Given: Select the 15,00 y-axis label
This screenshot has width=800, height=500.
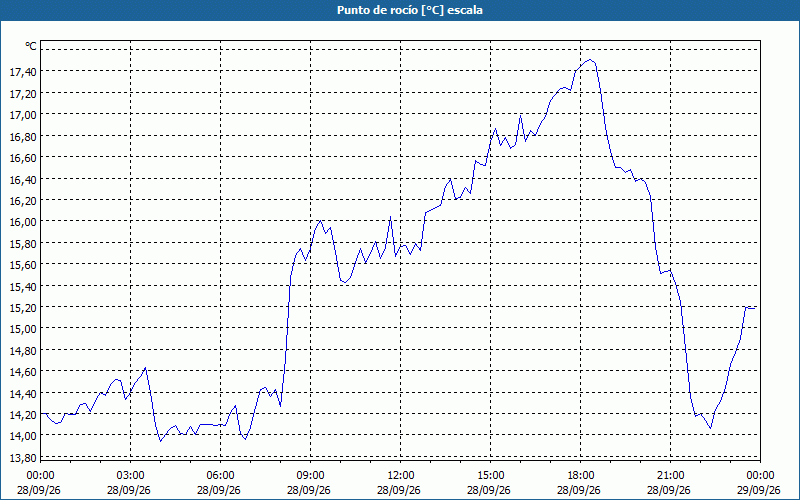Looking at the screenshot, I should (23, 329).
